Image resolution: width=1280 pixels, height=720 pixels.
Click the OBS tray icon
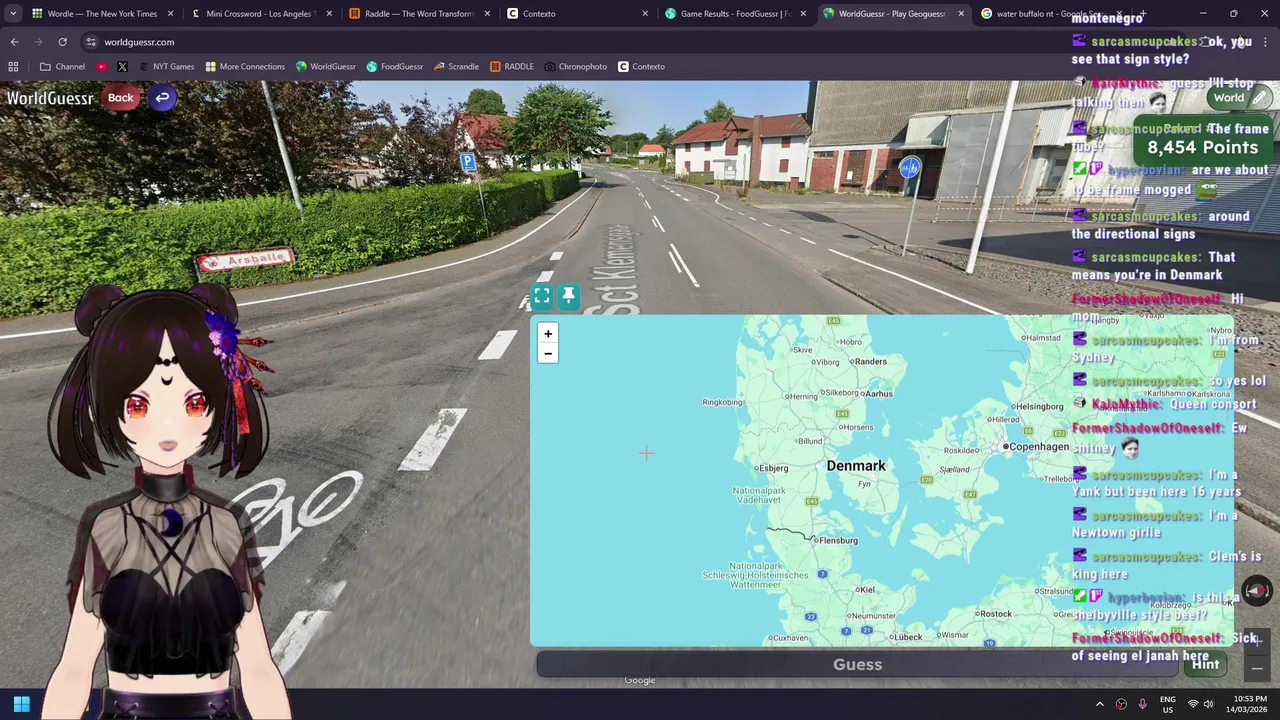point(1121,704)
